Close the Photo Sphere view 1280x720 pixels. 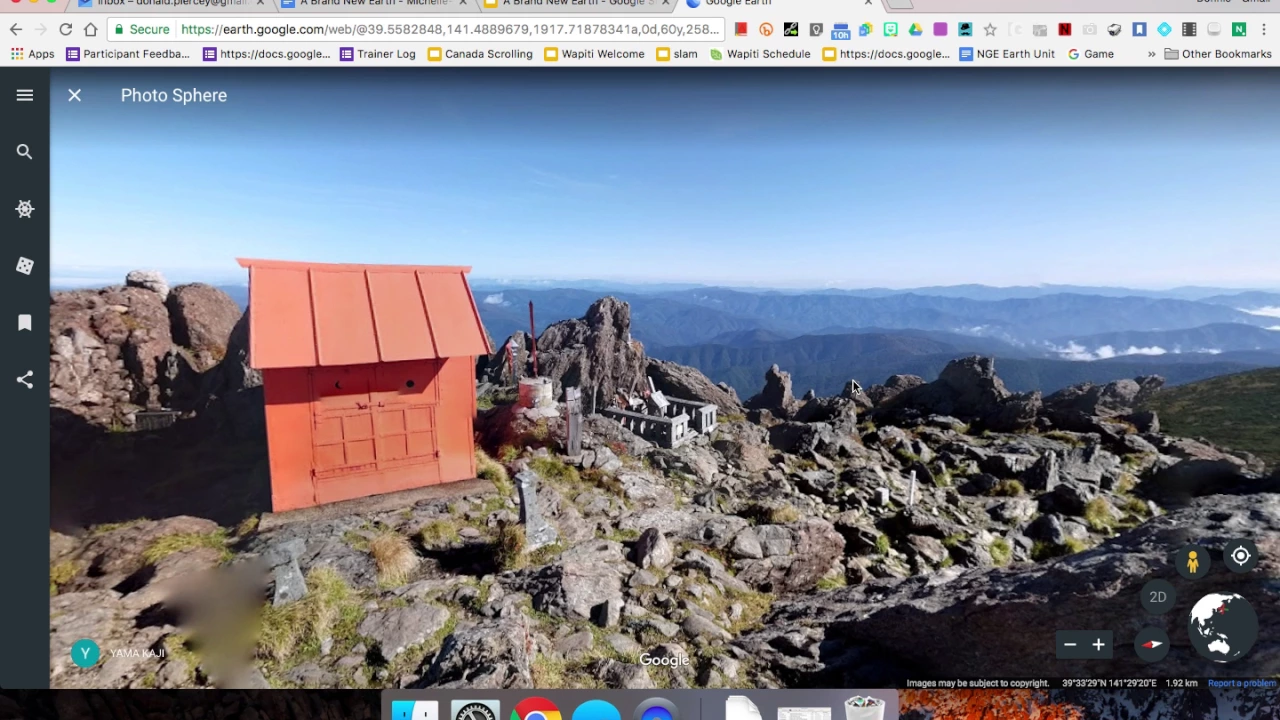pyautogui.click(x=74, y=95)
